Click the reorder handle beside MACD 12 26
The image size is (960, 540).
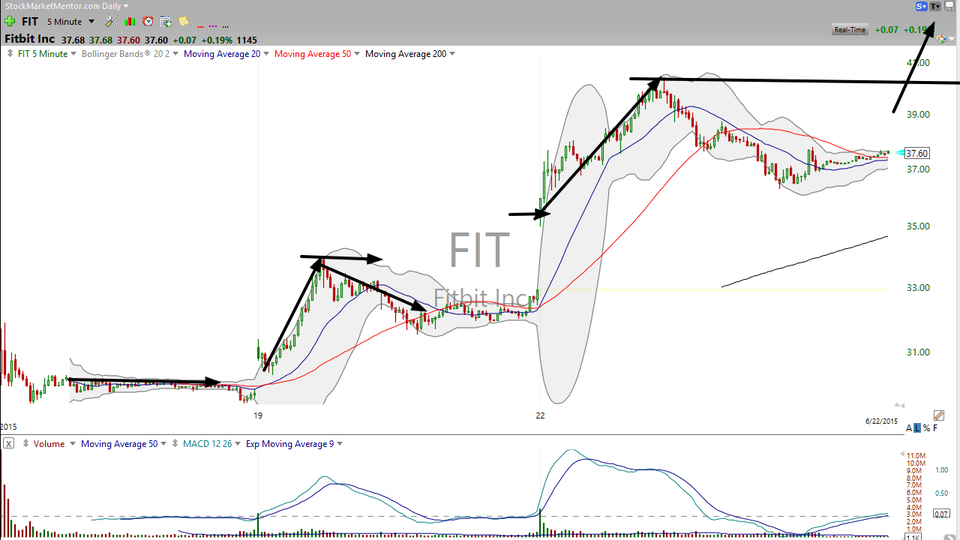pos(176,443)
